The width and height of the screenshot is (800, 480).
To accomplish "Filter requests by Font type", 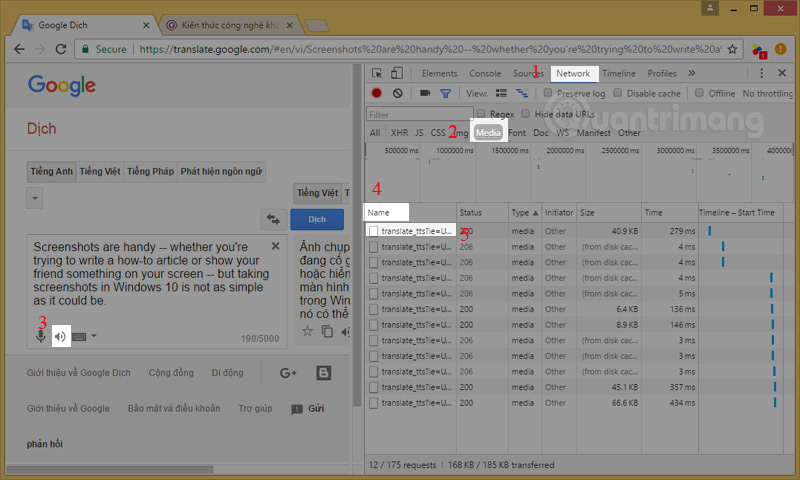I will pos(516,133).
